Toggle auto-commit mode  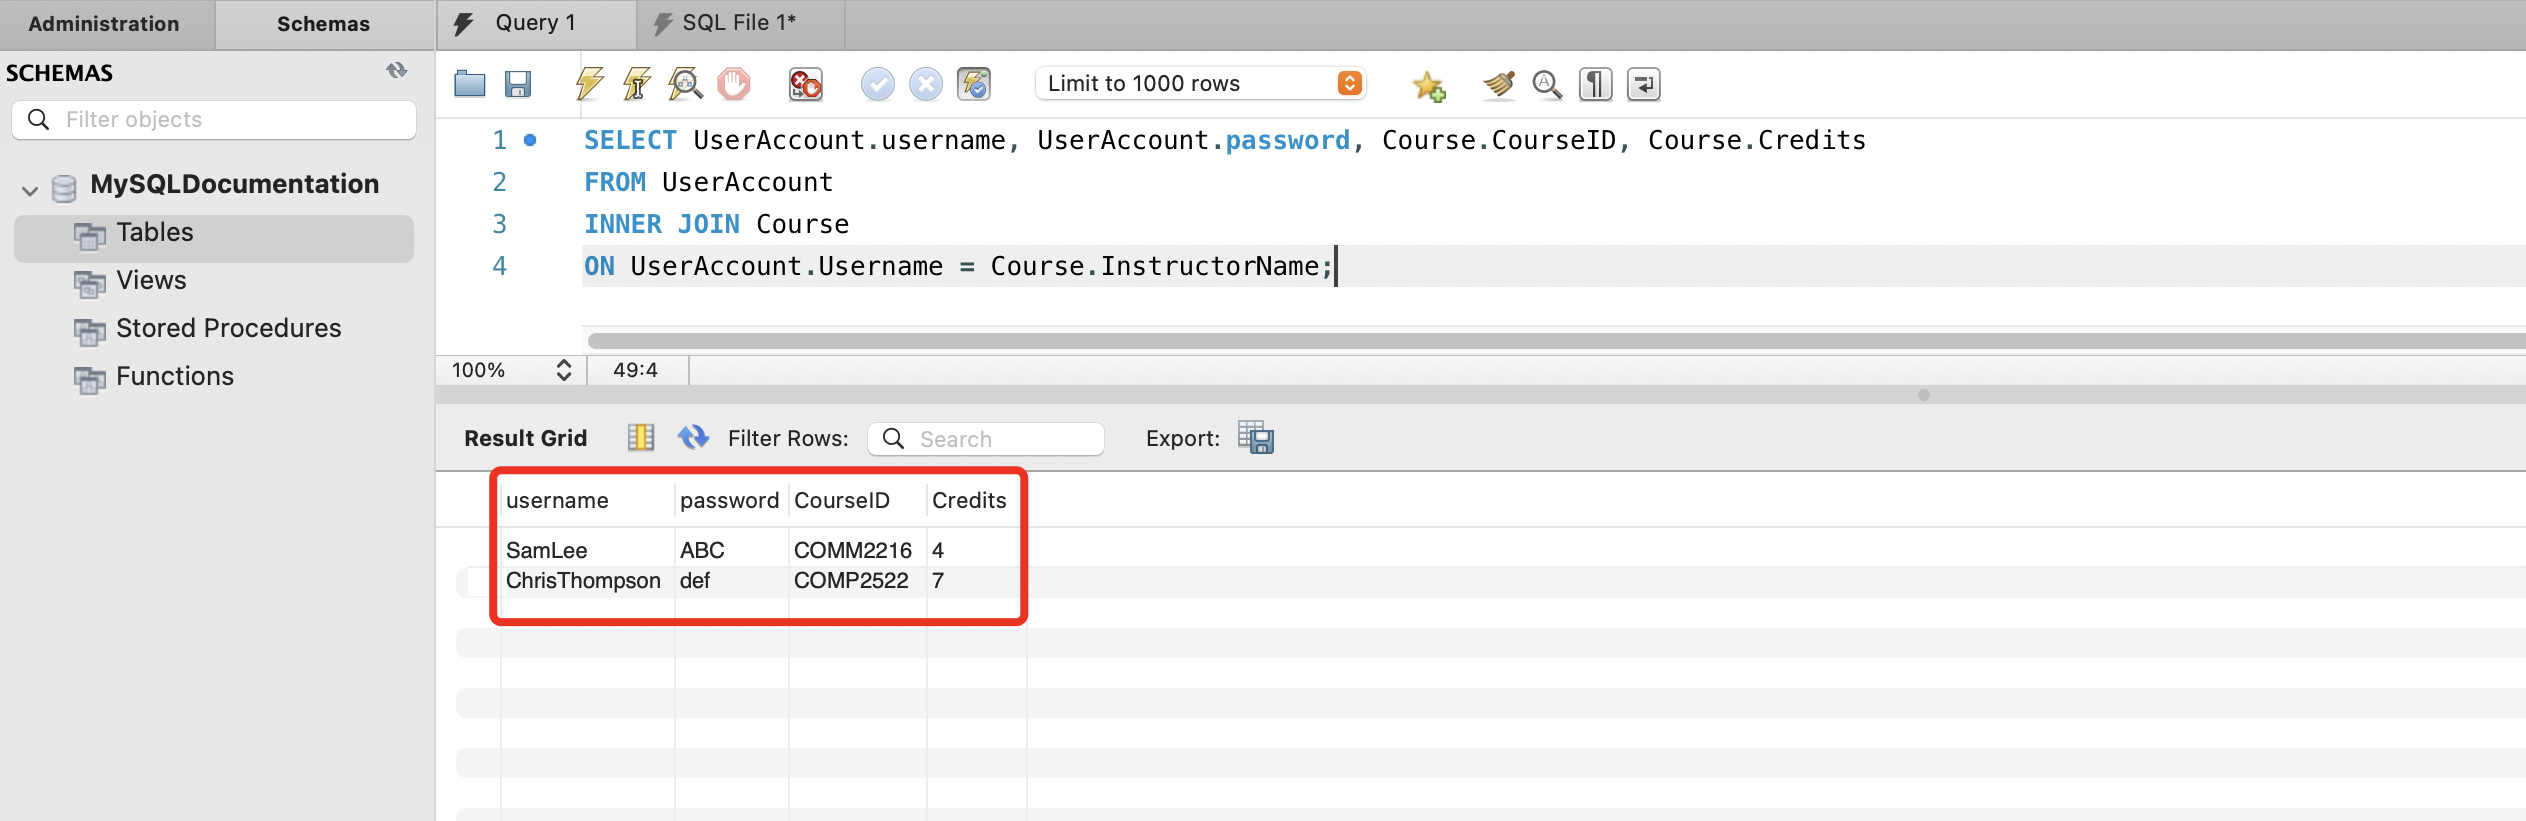pyautogui.click(x=974, y=84)
